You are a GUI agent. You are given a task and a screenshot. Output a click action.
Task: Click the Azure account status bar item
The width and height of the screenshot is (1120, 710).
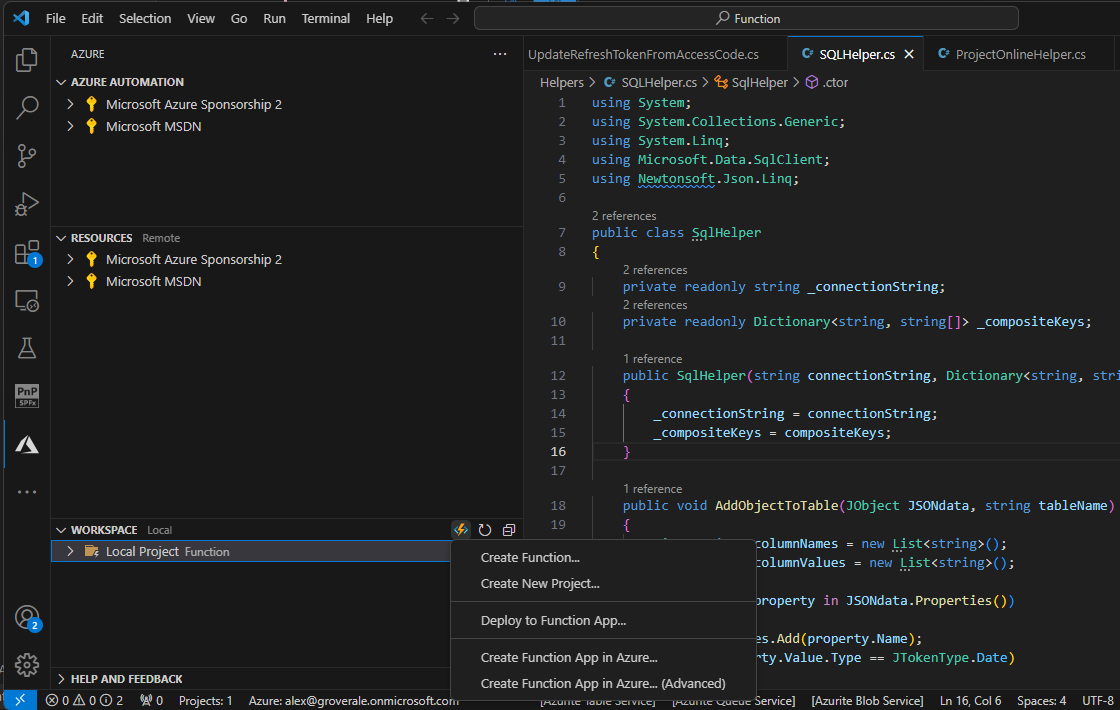tap(354, 701)
